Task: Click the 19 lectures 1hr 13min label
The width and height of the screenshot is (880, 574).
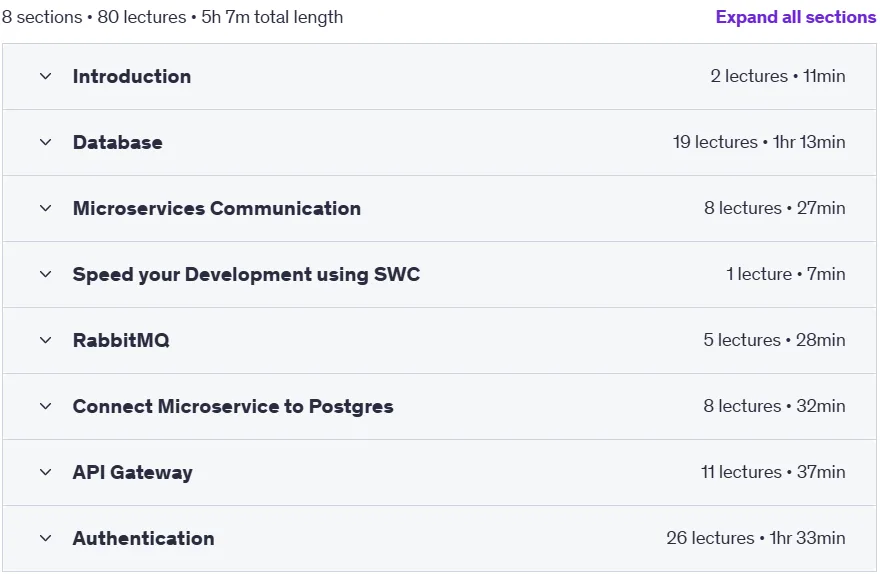Action: (759, 142)
